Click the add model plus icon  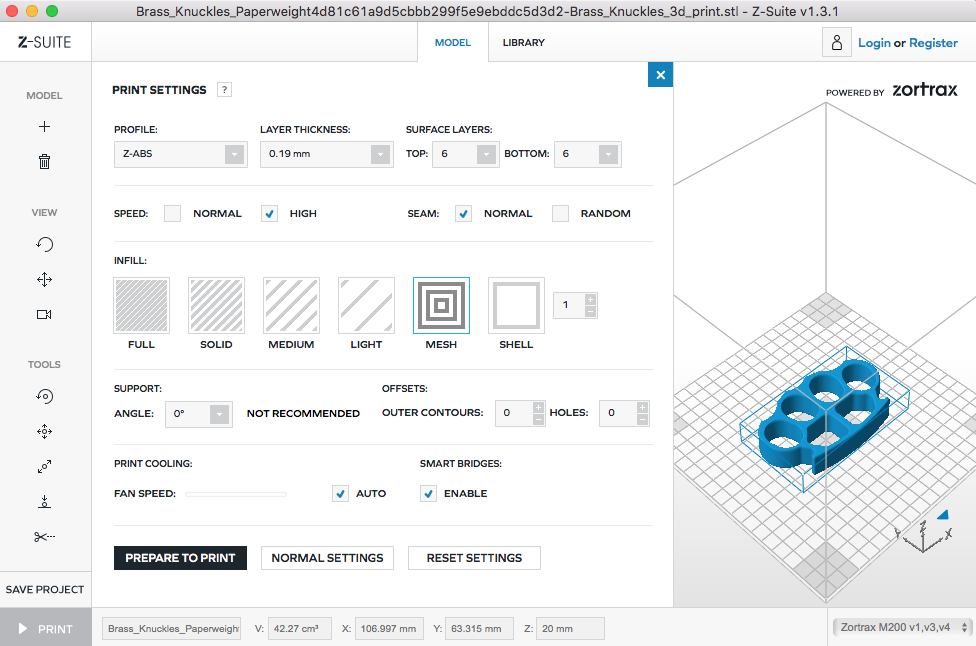pos(44,127)
